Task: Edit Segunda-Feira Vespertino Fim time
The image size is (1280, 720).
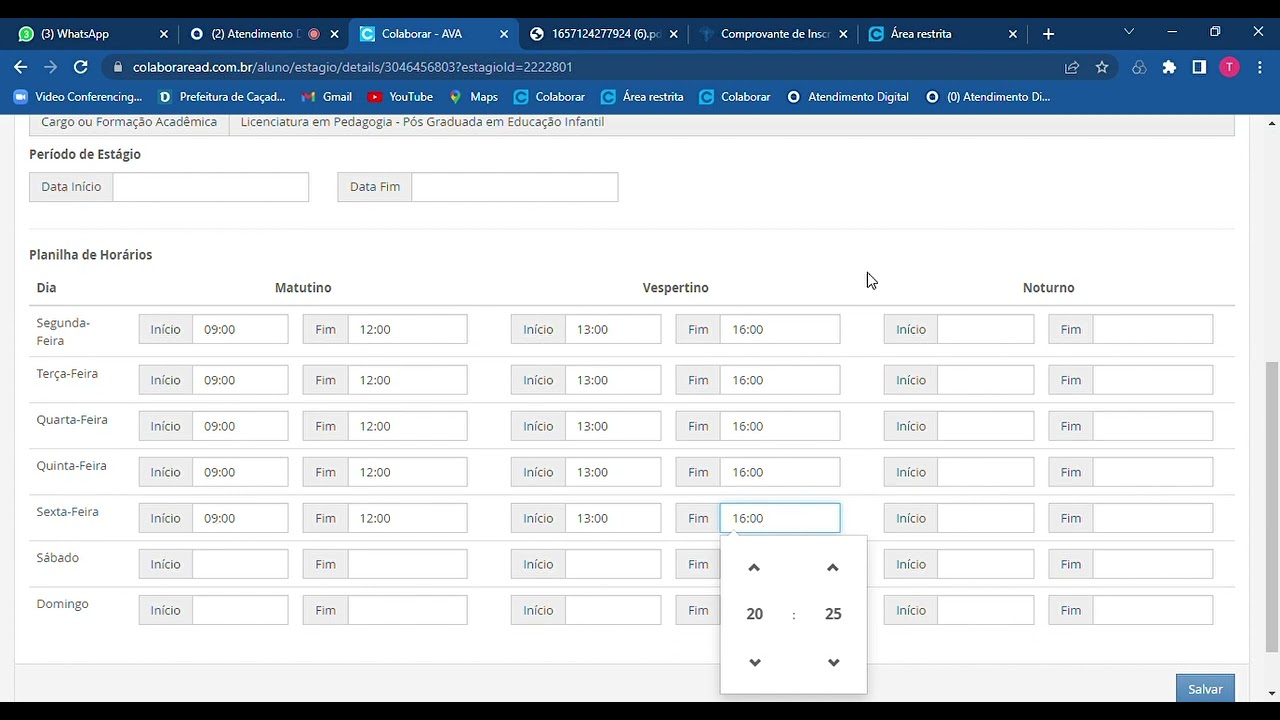Action: click(780, 329)
